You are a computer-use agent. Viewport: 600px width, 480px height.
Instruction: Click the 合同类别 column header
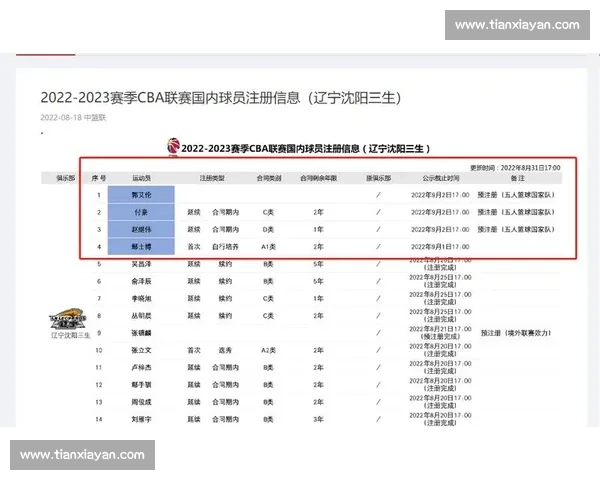point(269,178)
